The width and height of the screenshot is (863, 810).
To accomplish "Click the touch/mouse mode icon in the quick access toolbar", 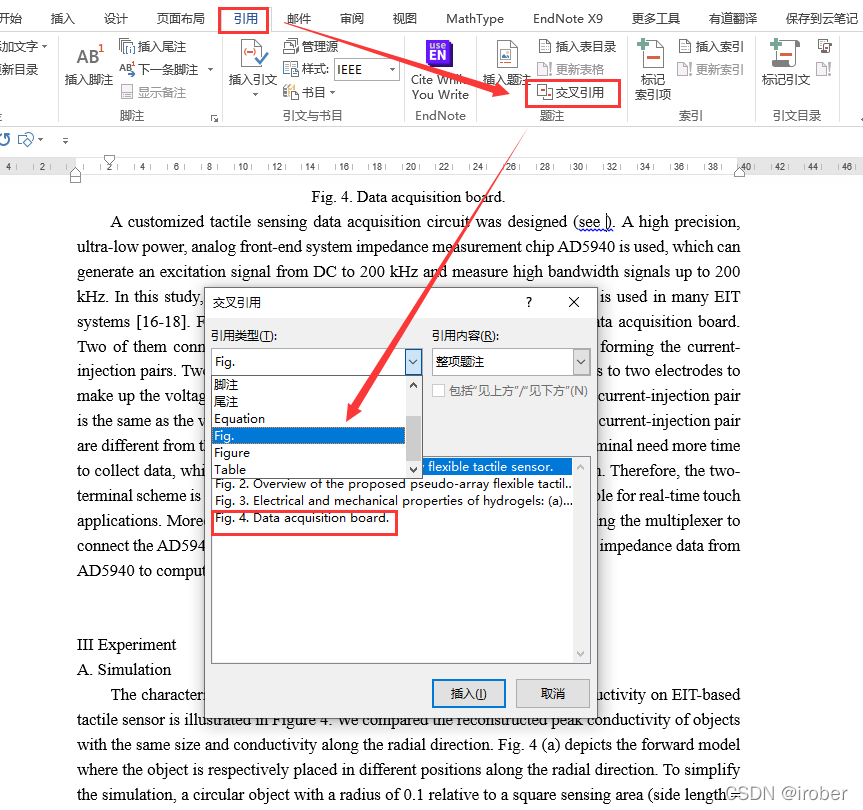I will (x=26, y=140).
